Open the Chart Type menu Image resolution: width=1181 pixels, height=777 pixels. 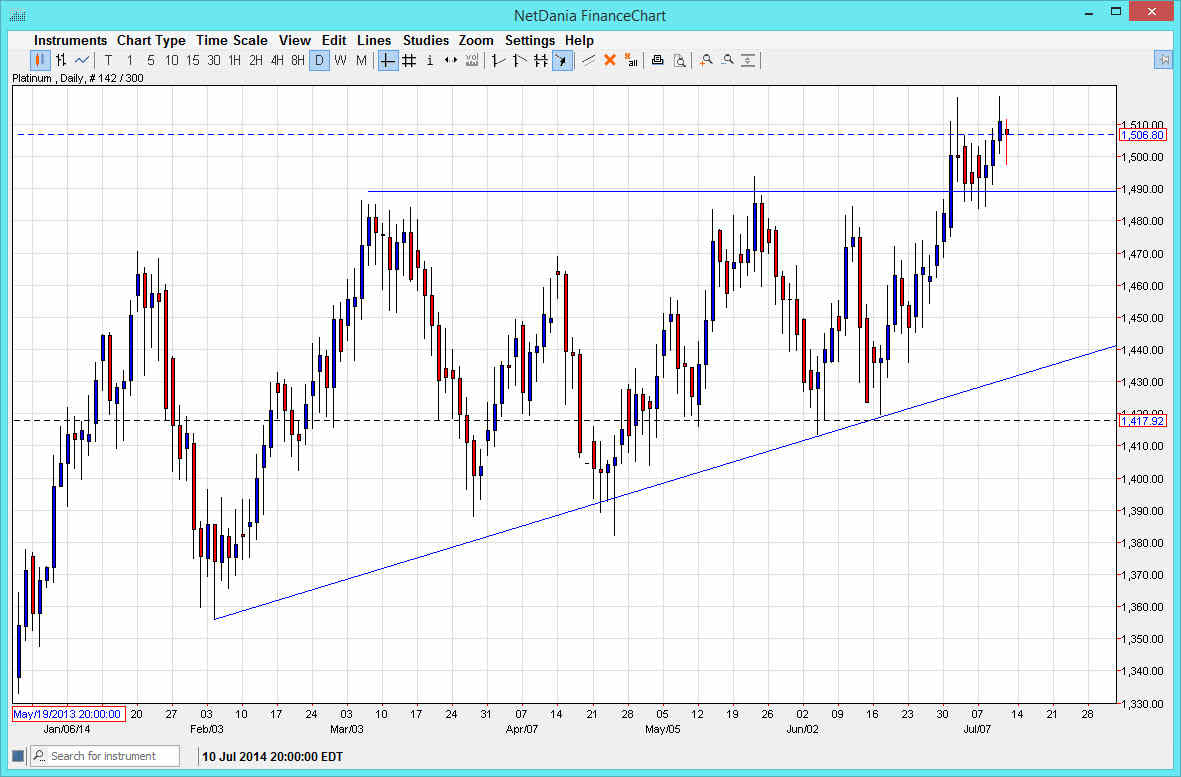coord(151,41)
